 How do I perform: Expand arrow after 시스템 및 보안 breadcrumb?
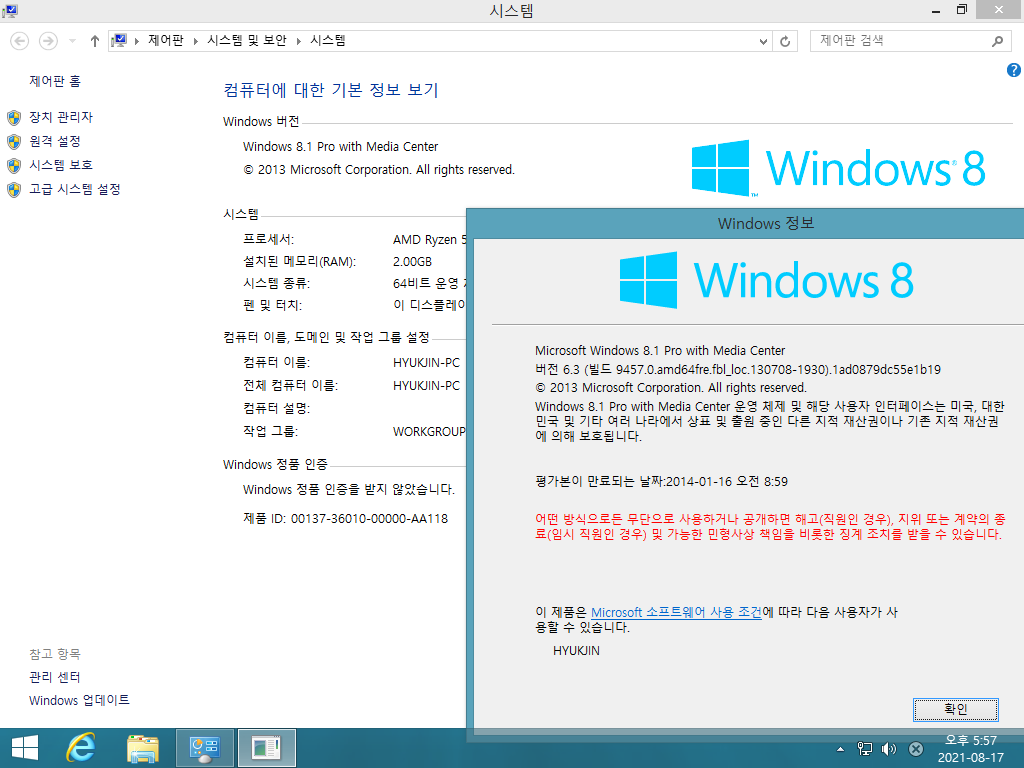(x=298, y=41)
